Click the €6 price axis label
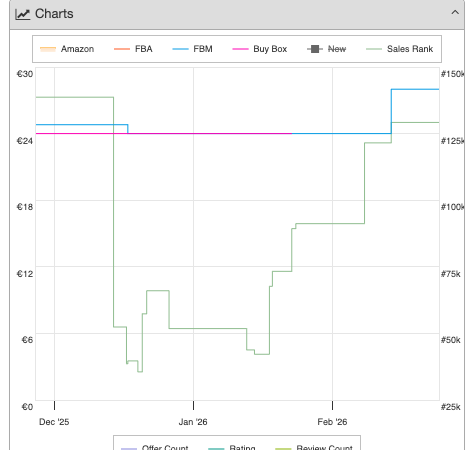This screenshot has height=450, width=474. pos(27,340)
